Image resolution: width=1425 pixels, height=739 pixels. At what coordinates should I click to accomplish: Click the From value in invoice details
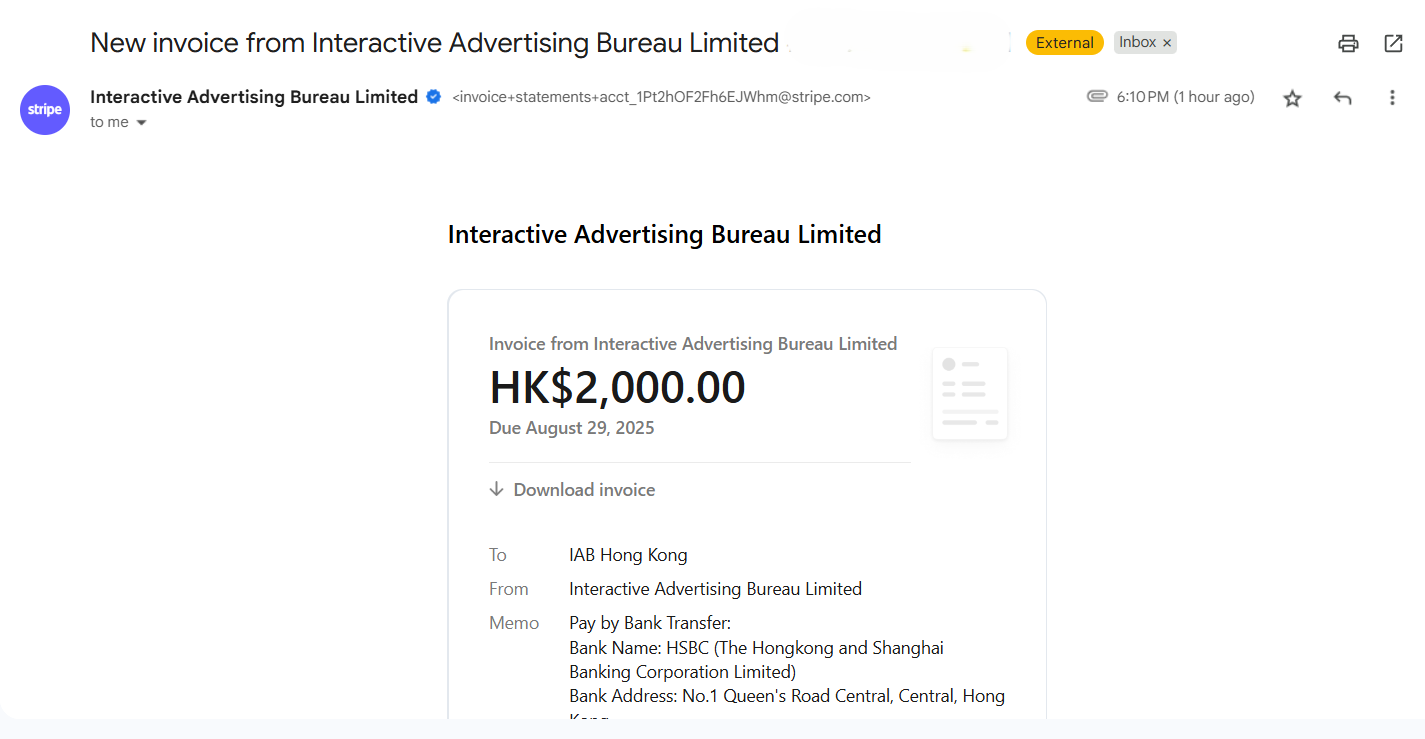(715, 589)
